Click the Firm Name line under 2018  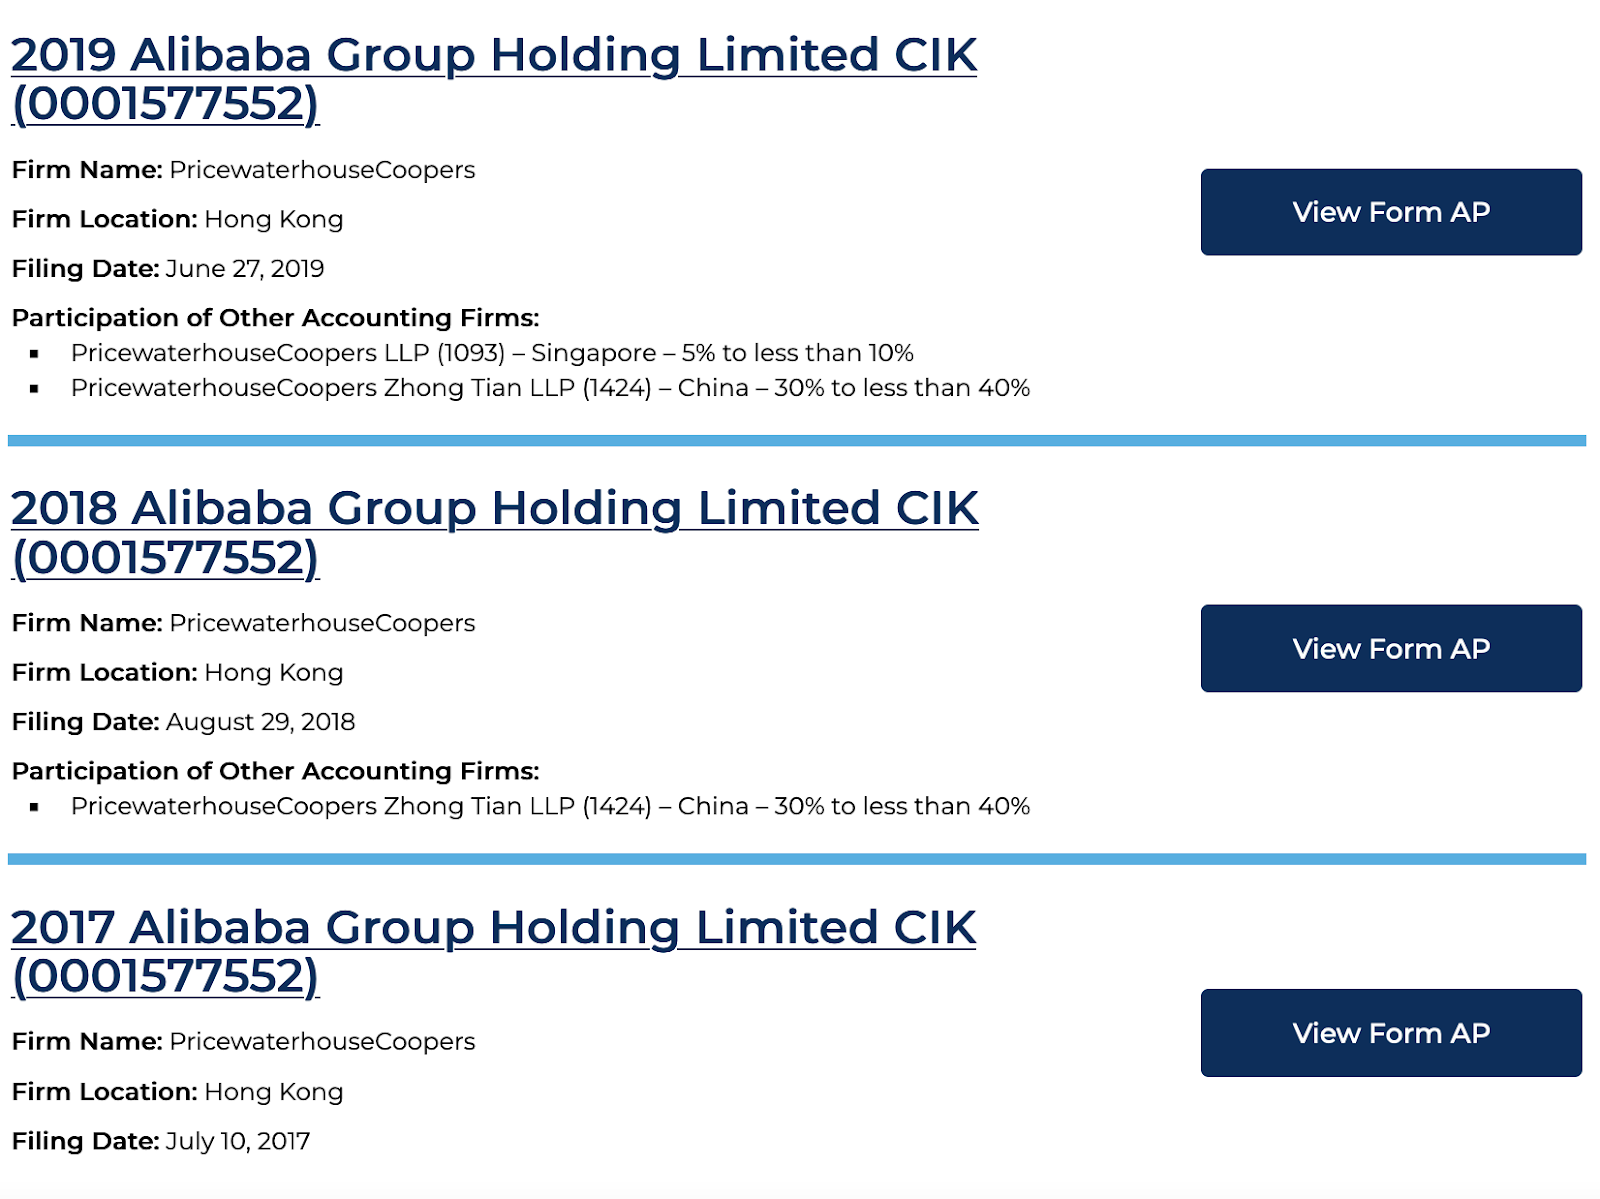[x=243, y=623]
